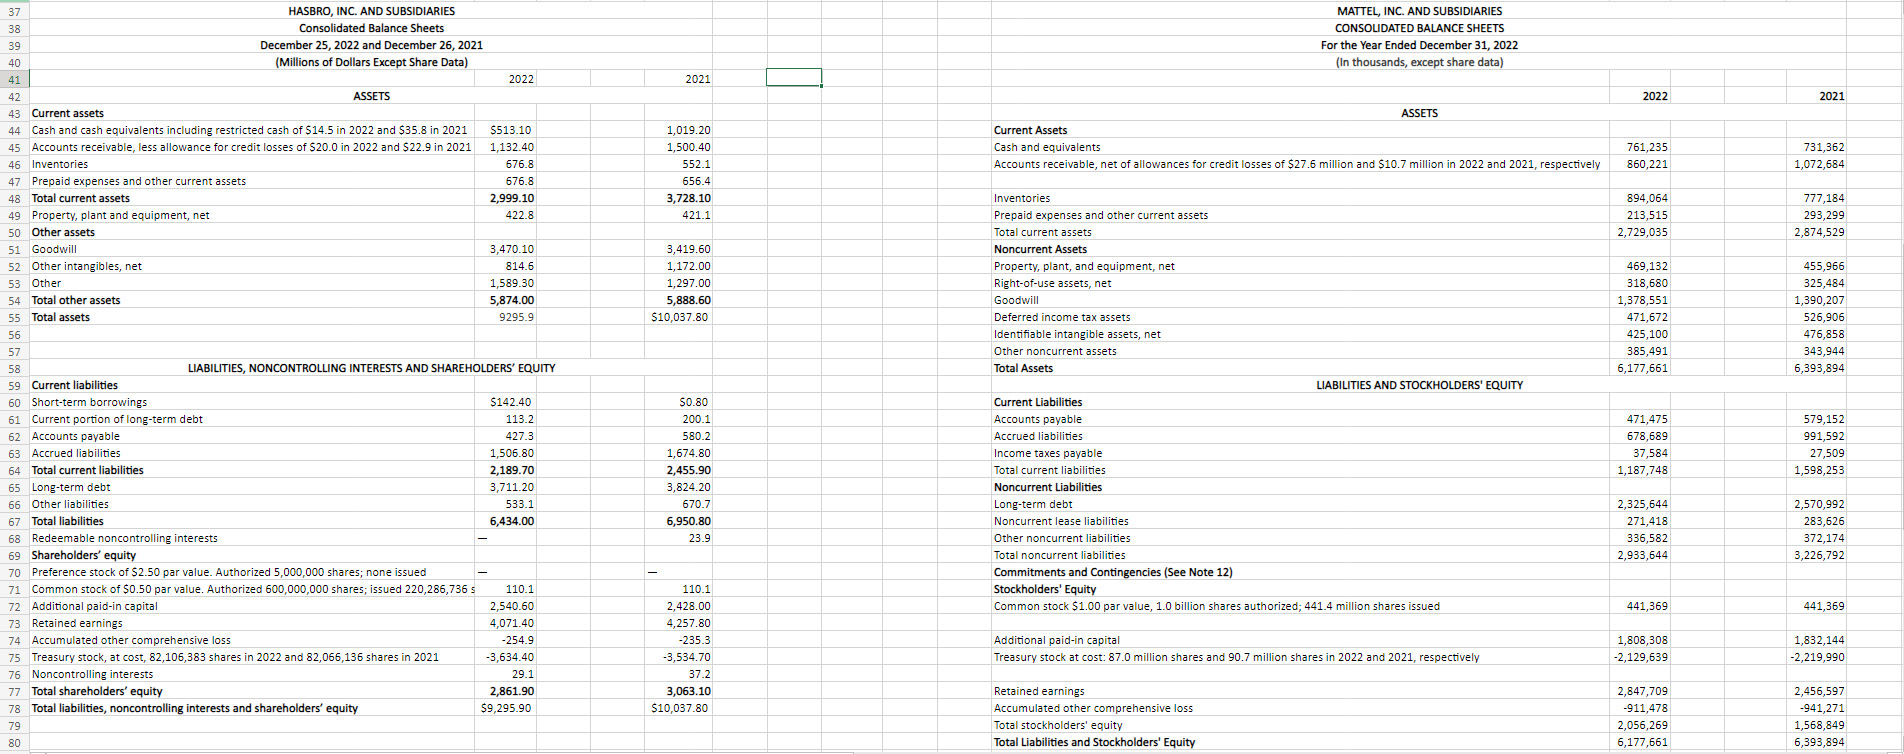Select Mattel accounts payable 471,475
This screenshot has height=754, width=1904.
click(x=1647, y=419)
